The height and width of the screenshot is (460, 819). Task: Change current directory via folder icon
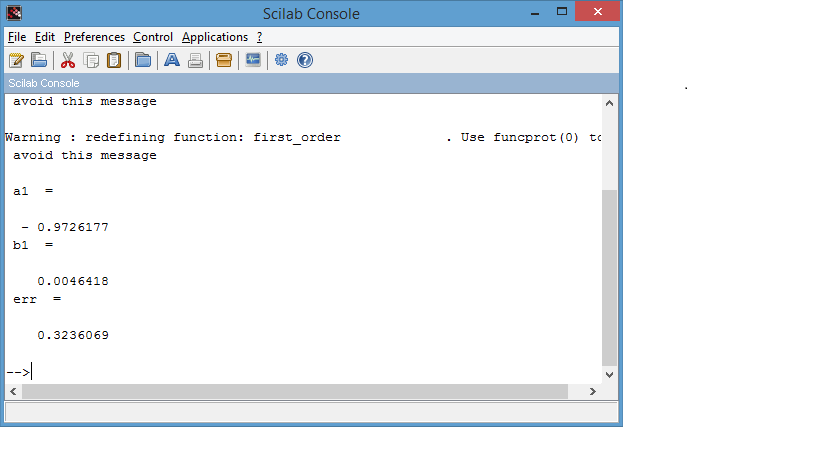point(143,60)
